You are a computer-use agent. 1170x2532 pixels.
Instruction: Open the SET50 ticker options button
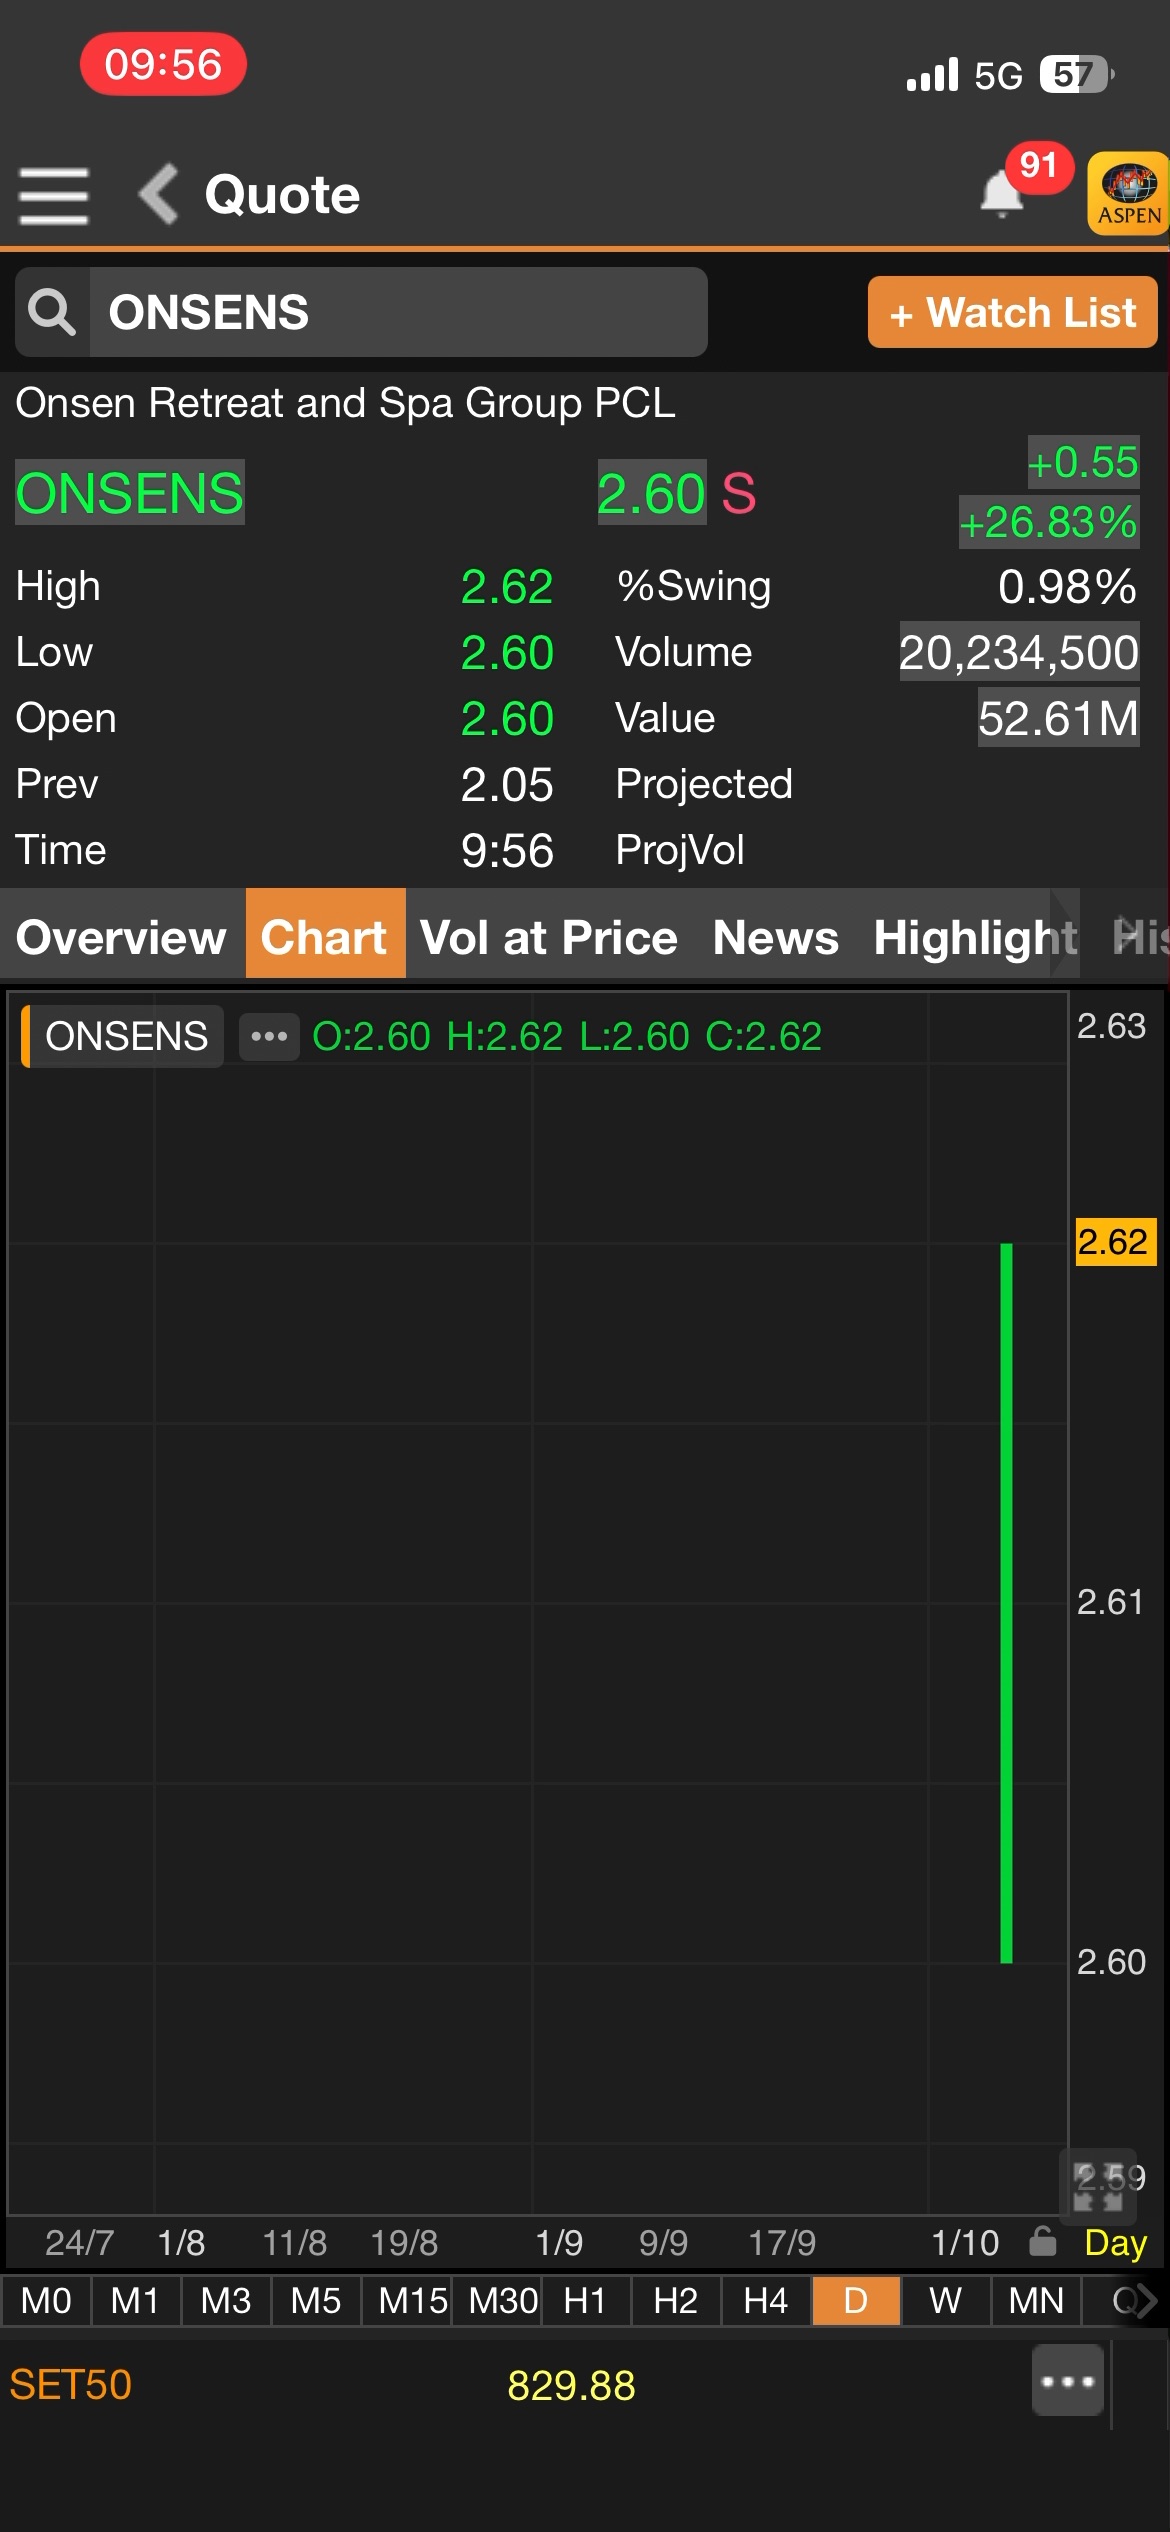click(1067, 2381)
